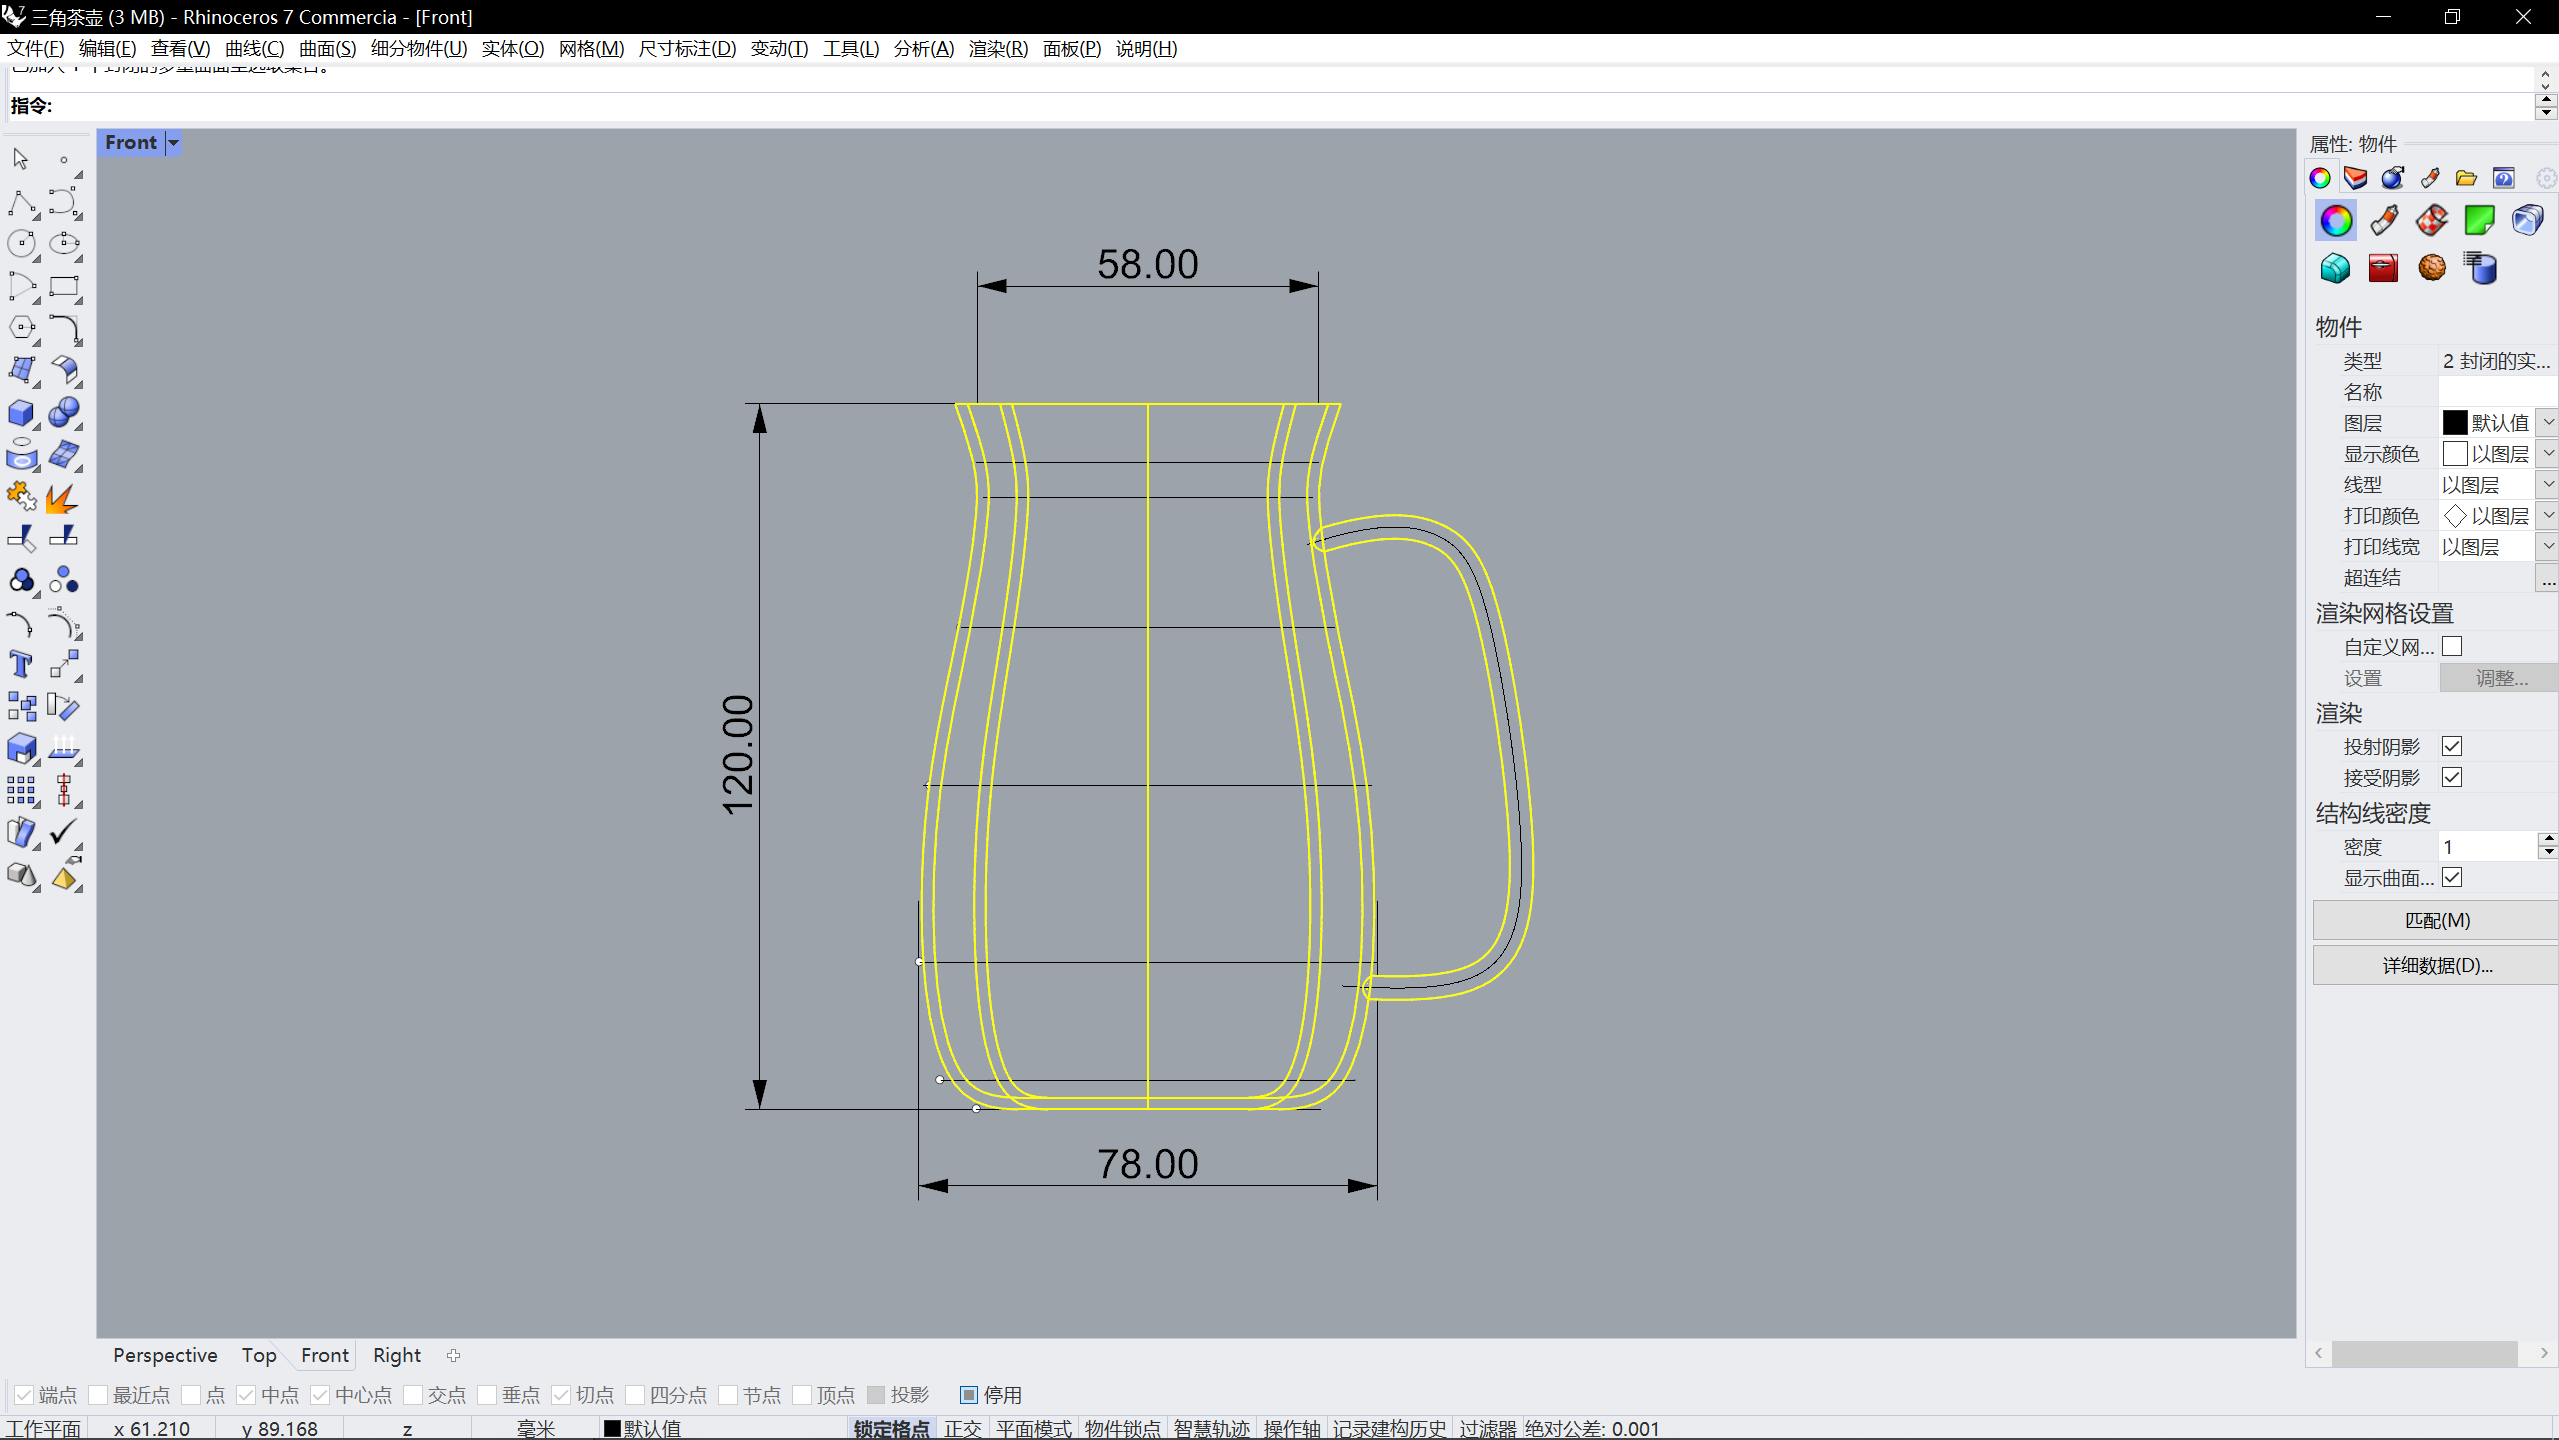Choose the Circle drawing tool
The image size is (2559, 1440).
[20, 244]
